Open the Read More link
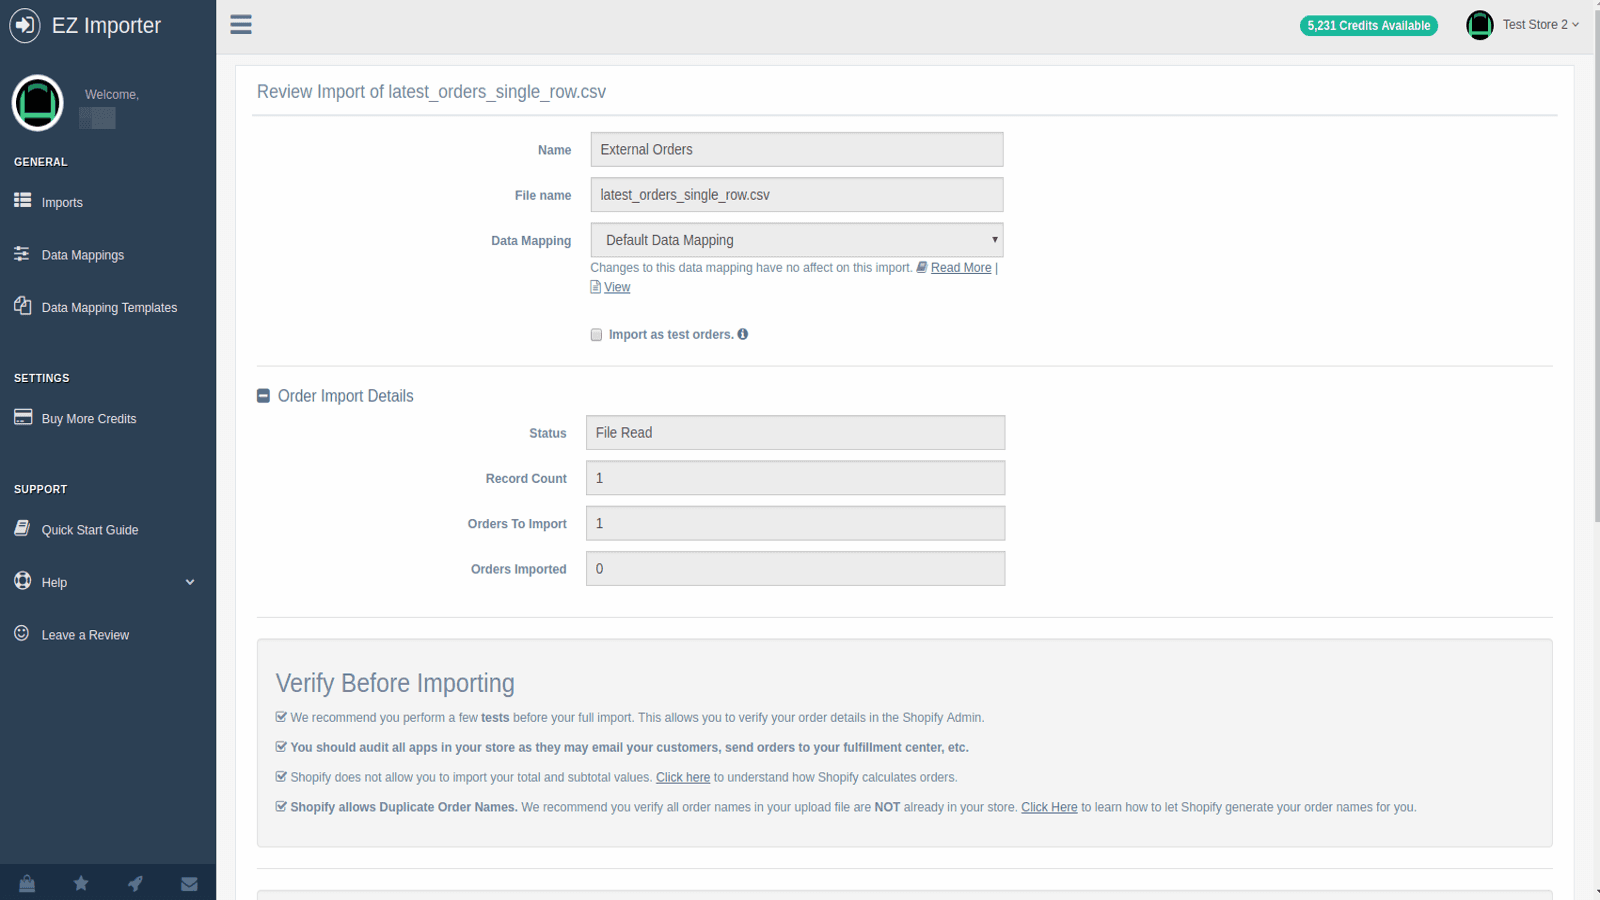The height and width of the screenshot is (900, 1600). [959, 267]
